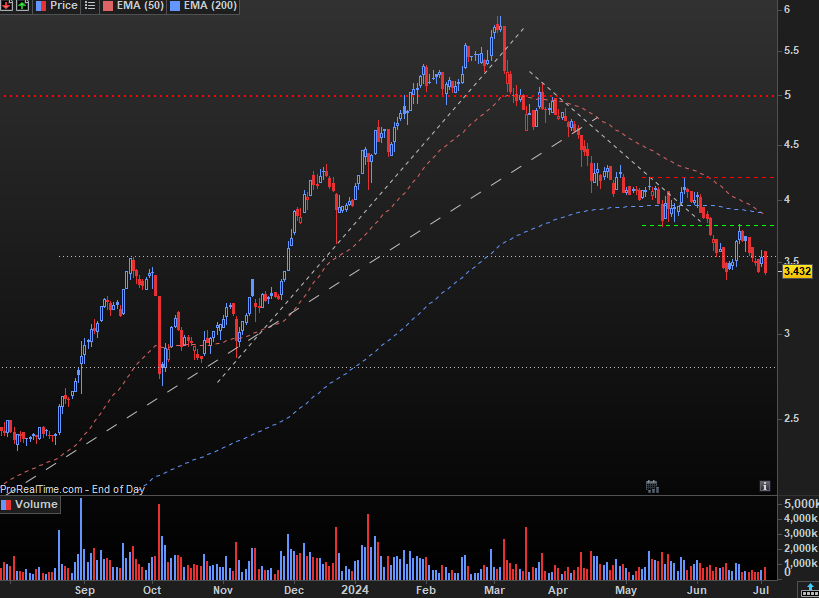The height and width of the screenshot is (598, 819).
Task: Click the green up-arrow chart icon
Action: point(22,6)
